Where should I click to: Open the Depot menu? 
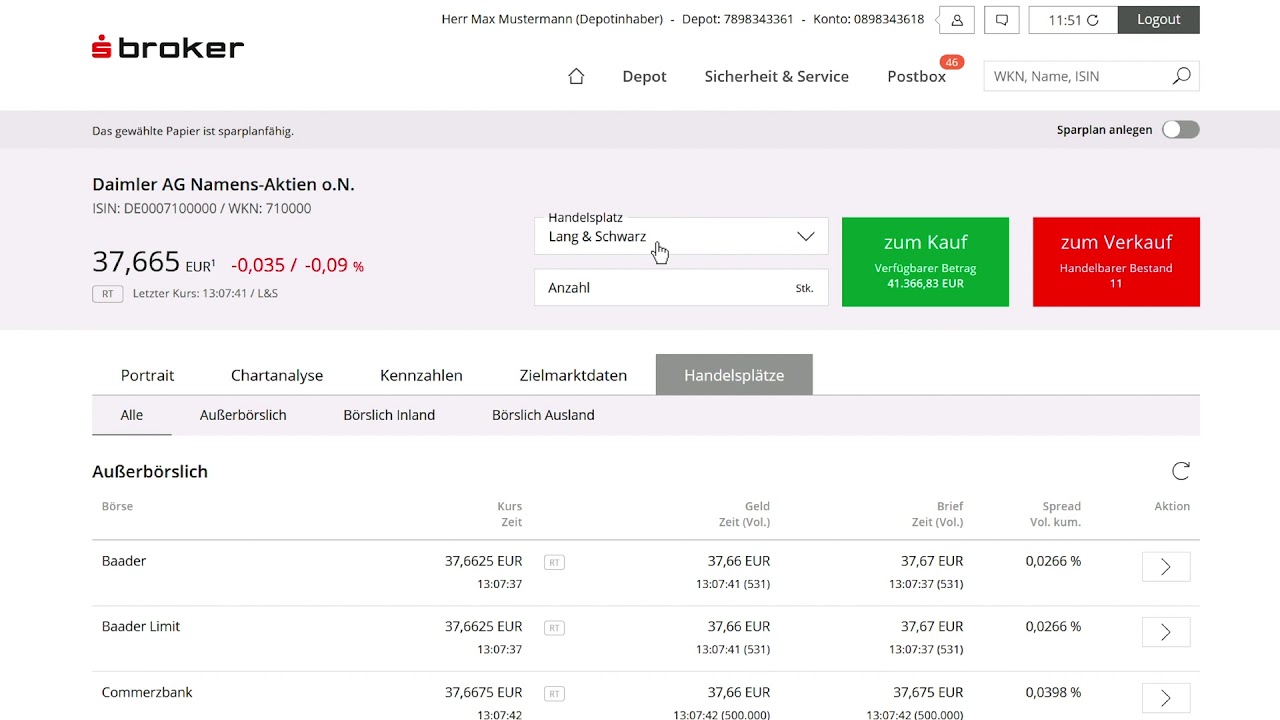pos(644,76)
